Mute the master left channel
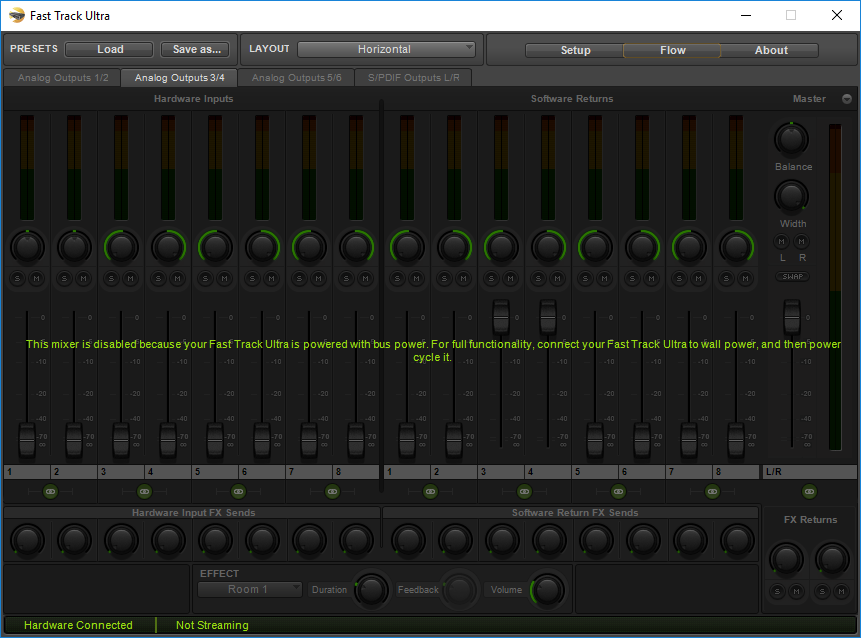 tap(782, 242)
